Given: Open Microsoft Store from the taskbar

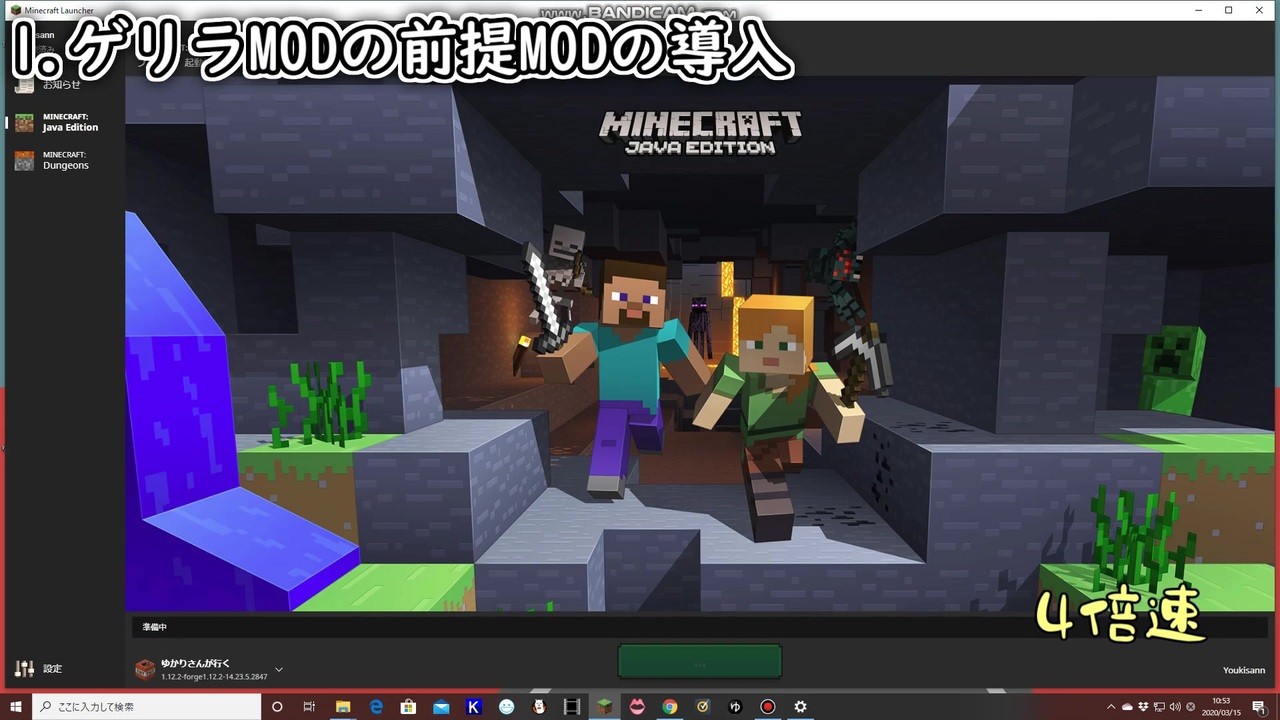Looking at the screenshot, I should [408, 706].
